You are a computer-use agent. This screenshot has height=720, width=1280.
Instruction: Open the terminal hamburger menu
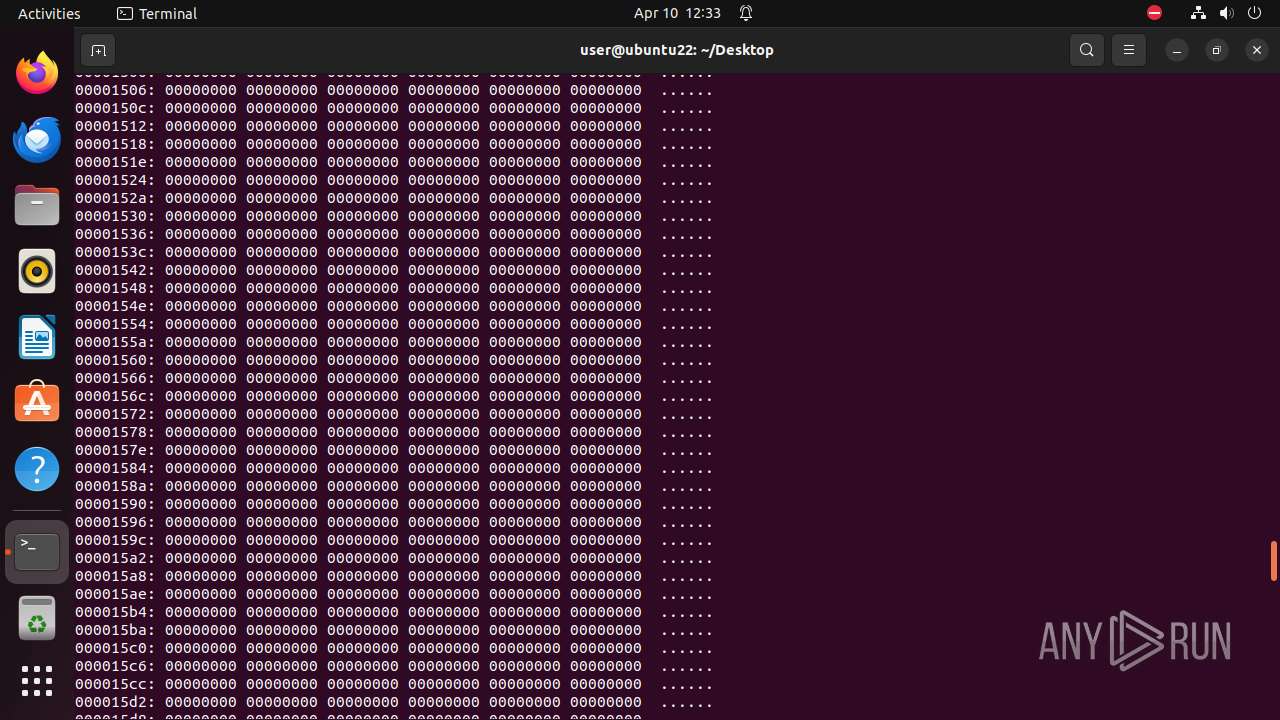(1129, 50)
